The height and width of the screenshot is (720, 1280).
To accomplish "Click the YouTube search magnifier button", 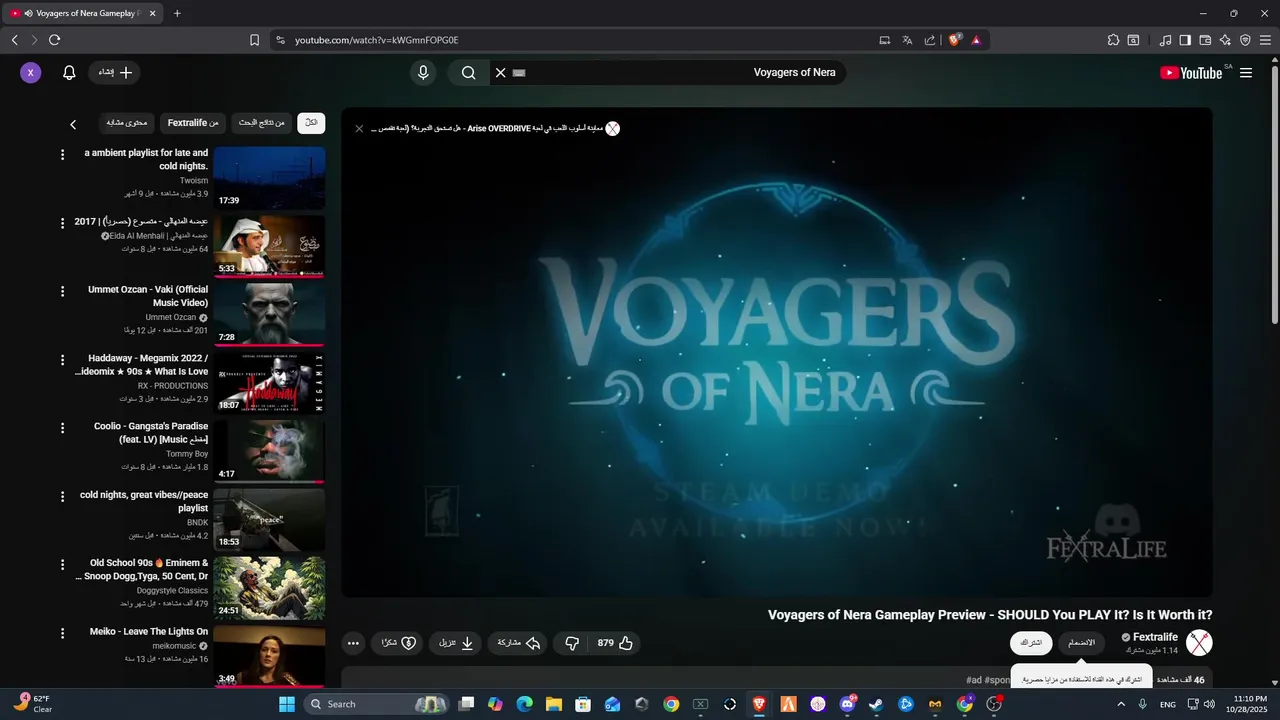I will [x=468, y=73].
